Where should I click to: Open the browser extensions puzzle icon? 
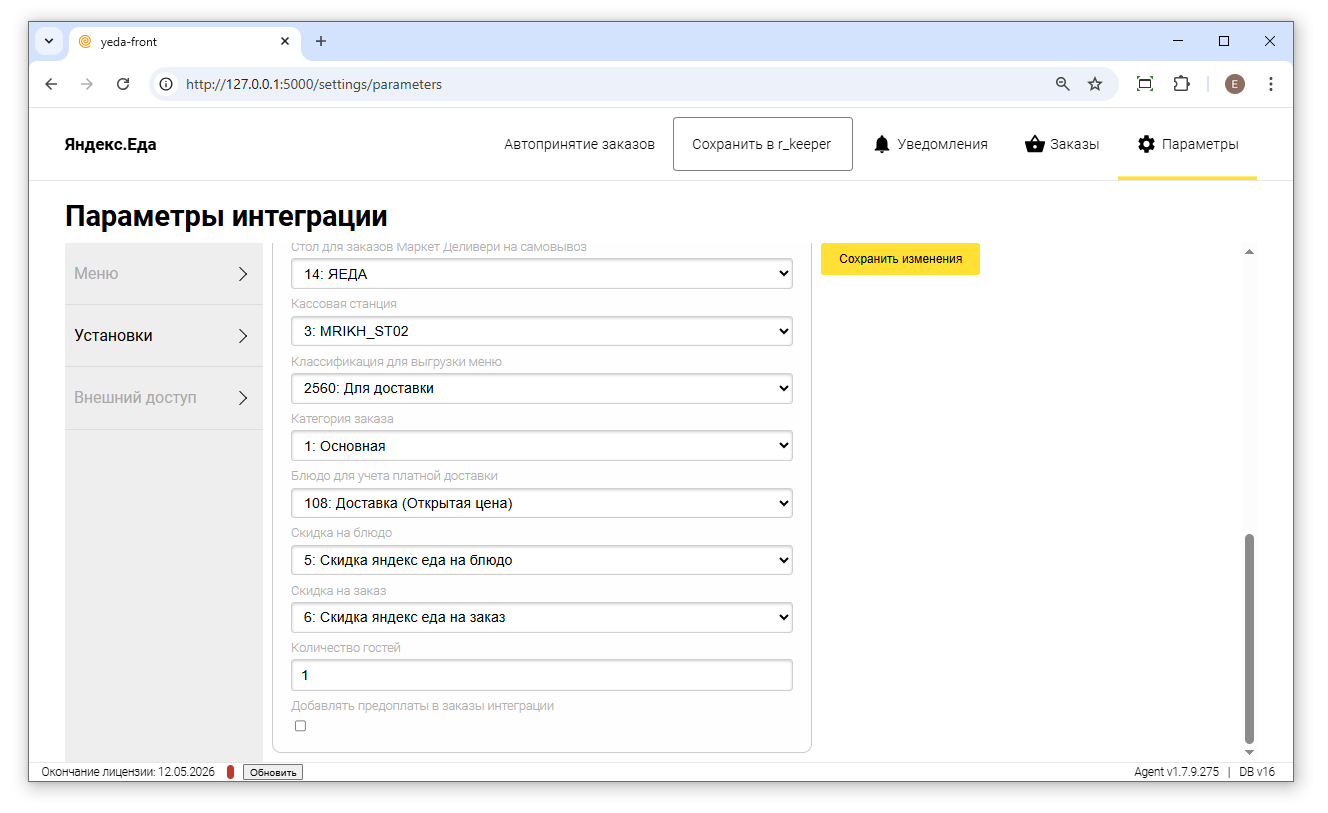click(1181, 84)
